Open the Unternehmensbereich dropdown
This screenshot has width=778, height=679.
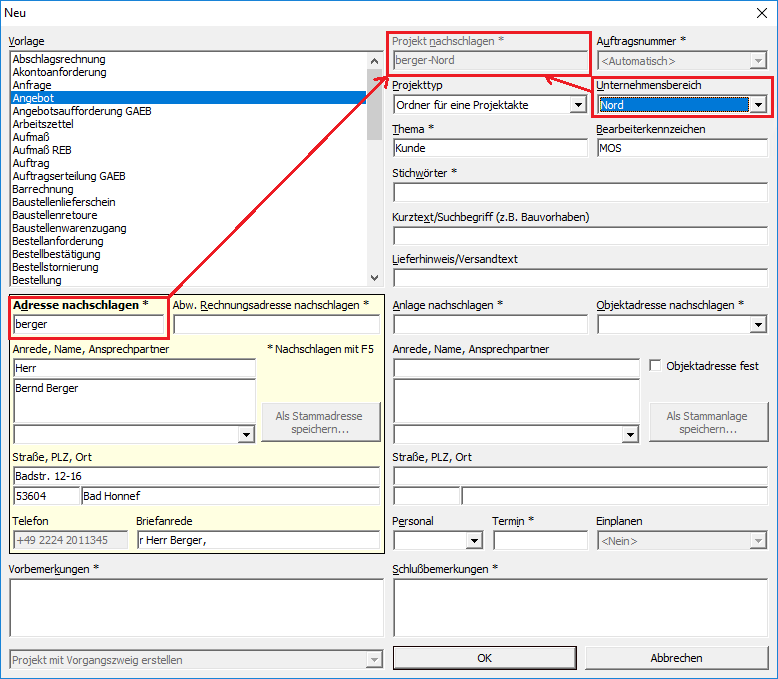(758, 105)
